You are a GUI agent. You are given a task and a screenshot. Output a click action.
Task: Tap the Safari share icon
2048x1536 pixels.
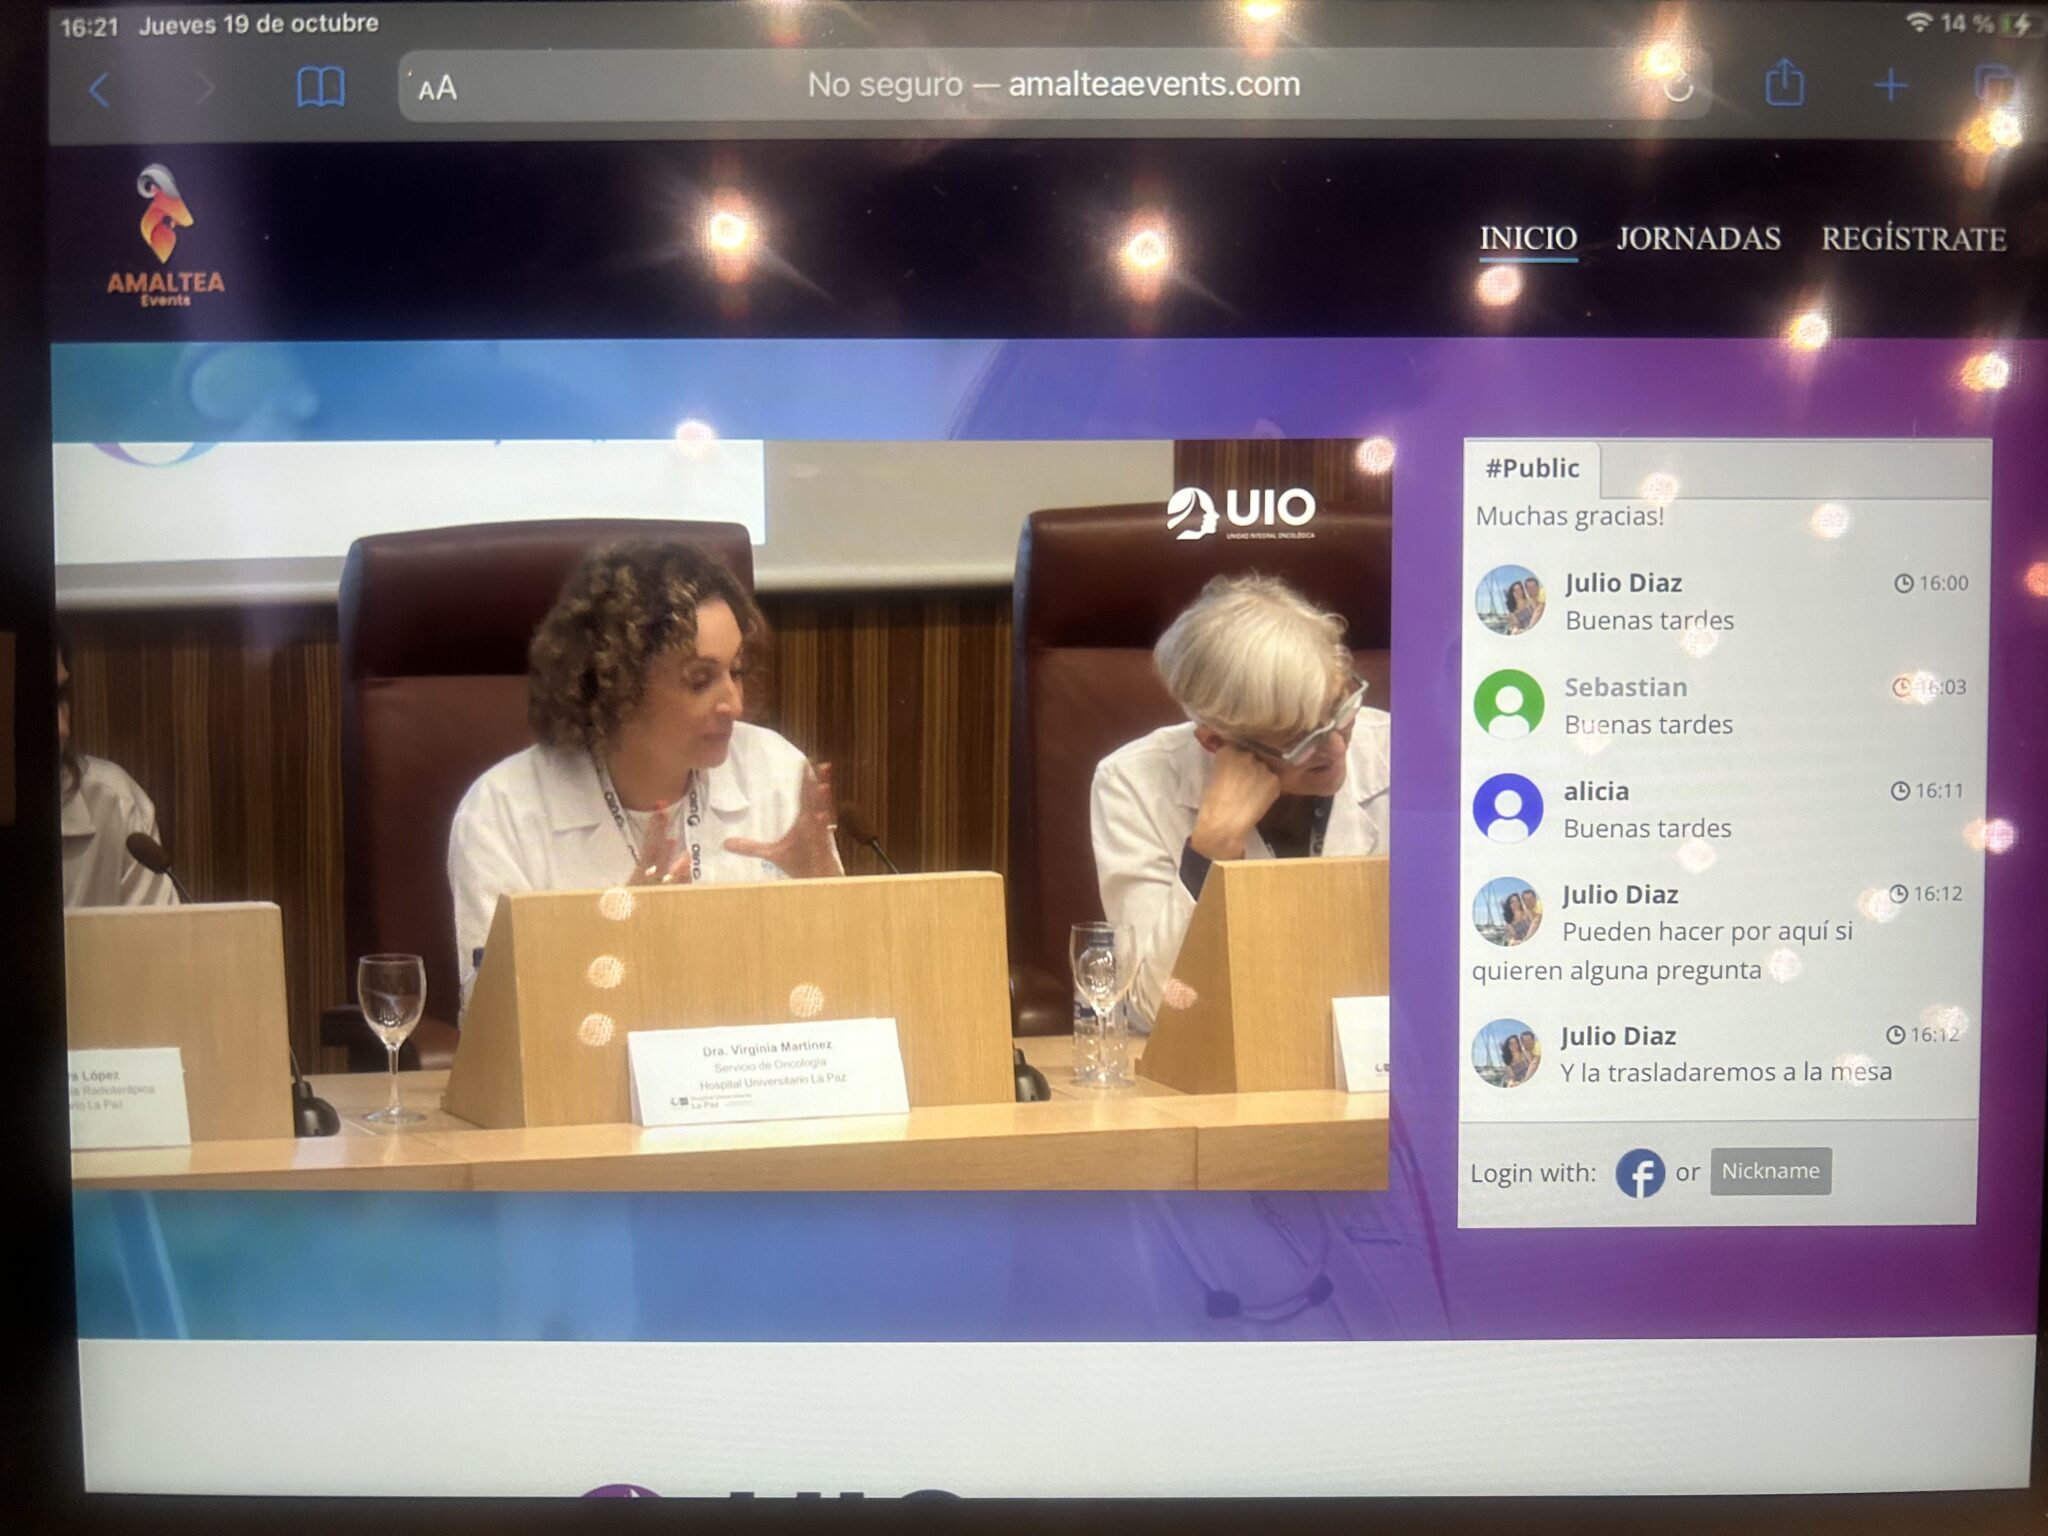coord(1785,84)
